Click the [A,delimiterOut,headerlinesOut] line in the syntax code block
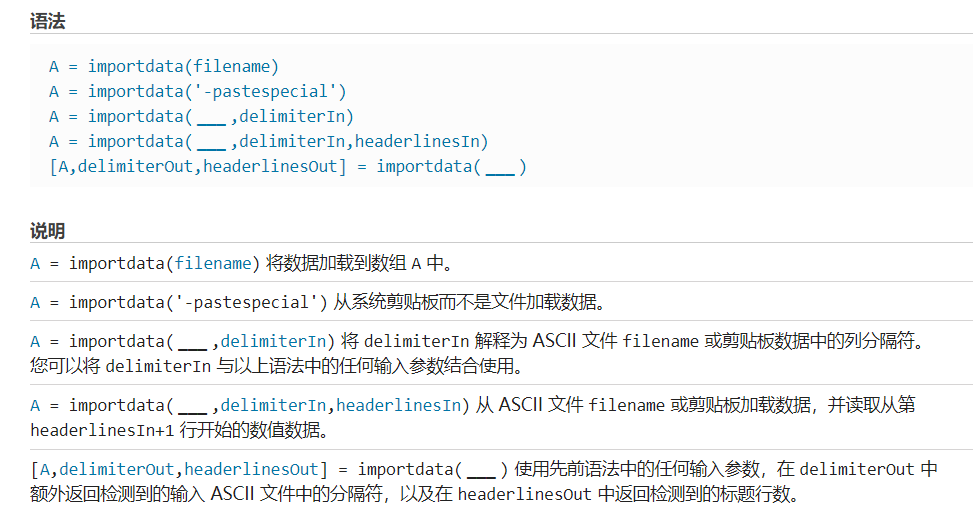The width and height of the screenshot is (973, 519). (288, 166)
